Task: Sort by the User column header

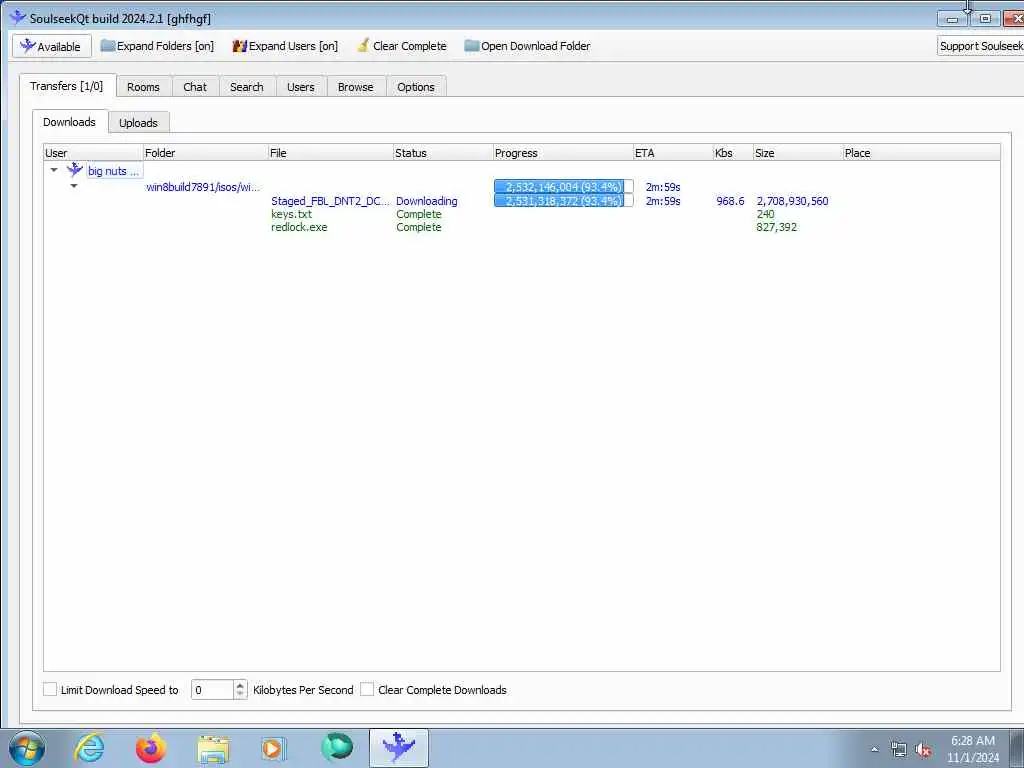Action: point(93,153)
